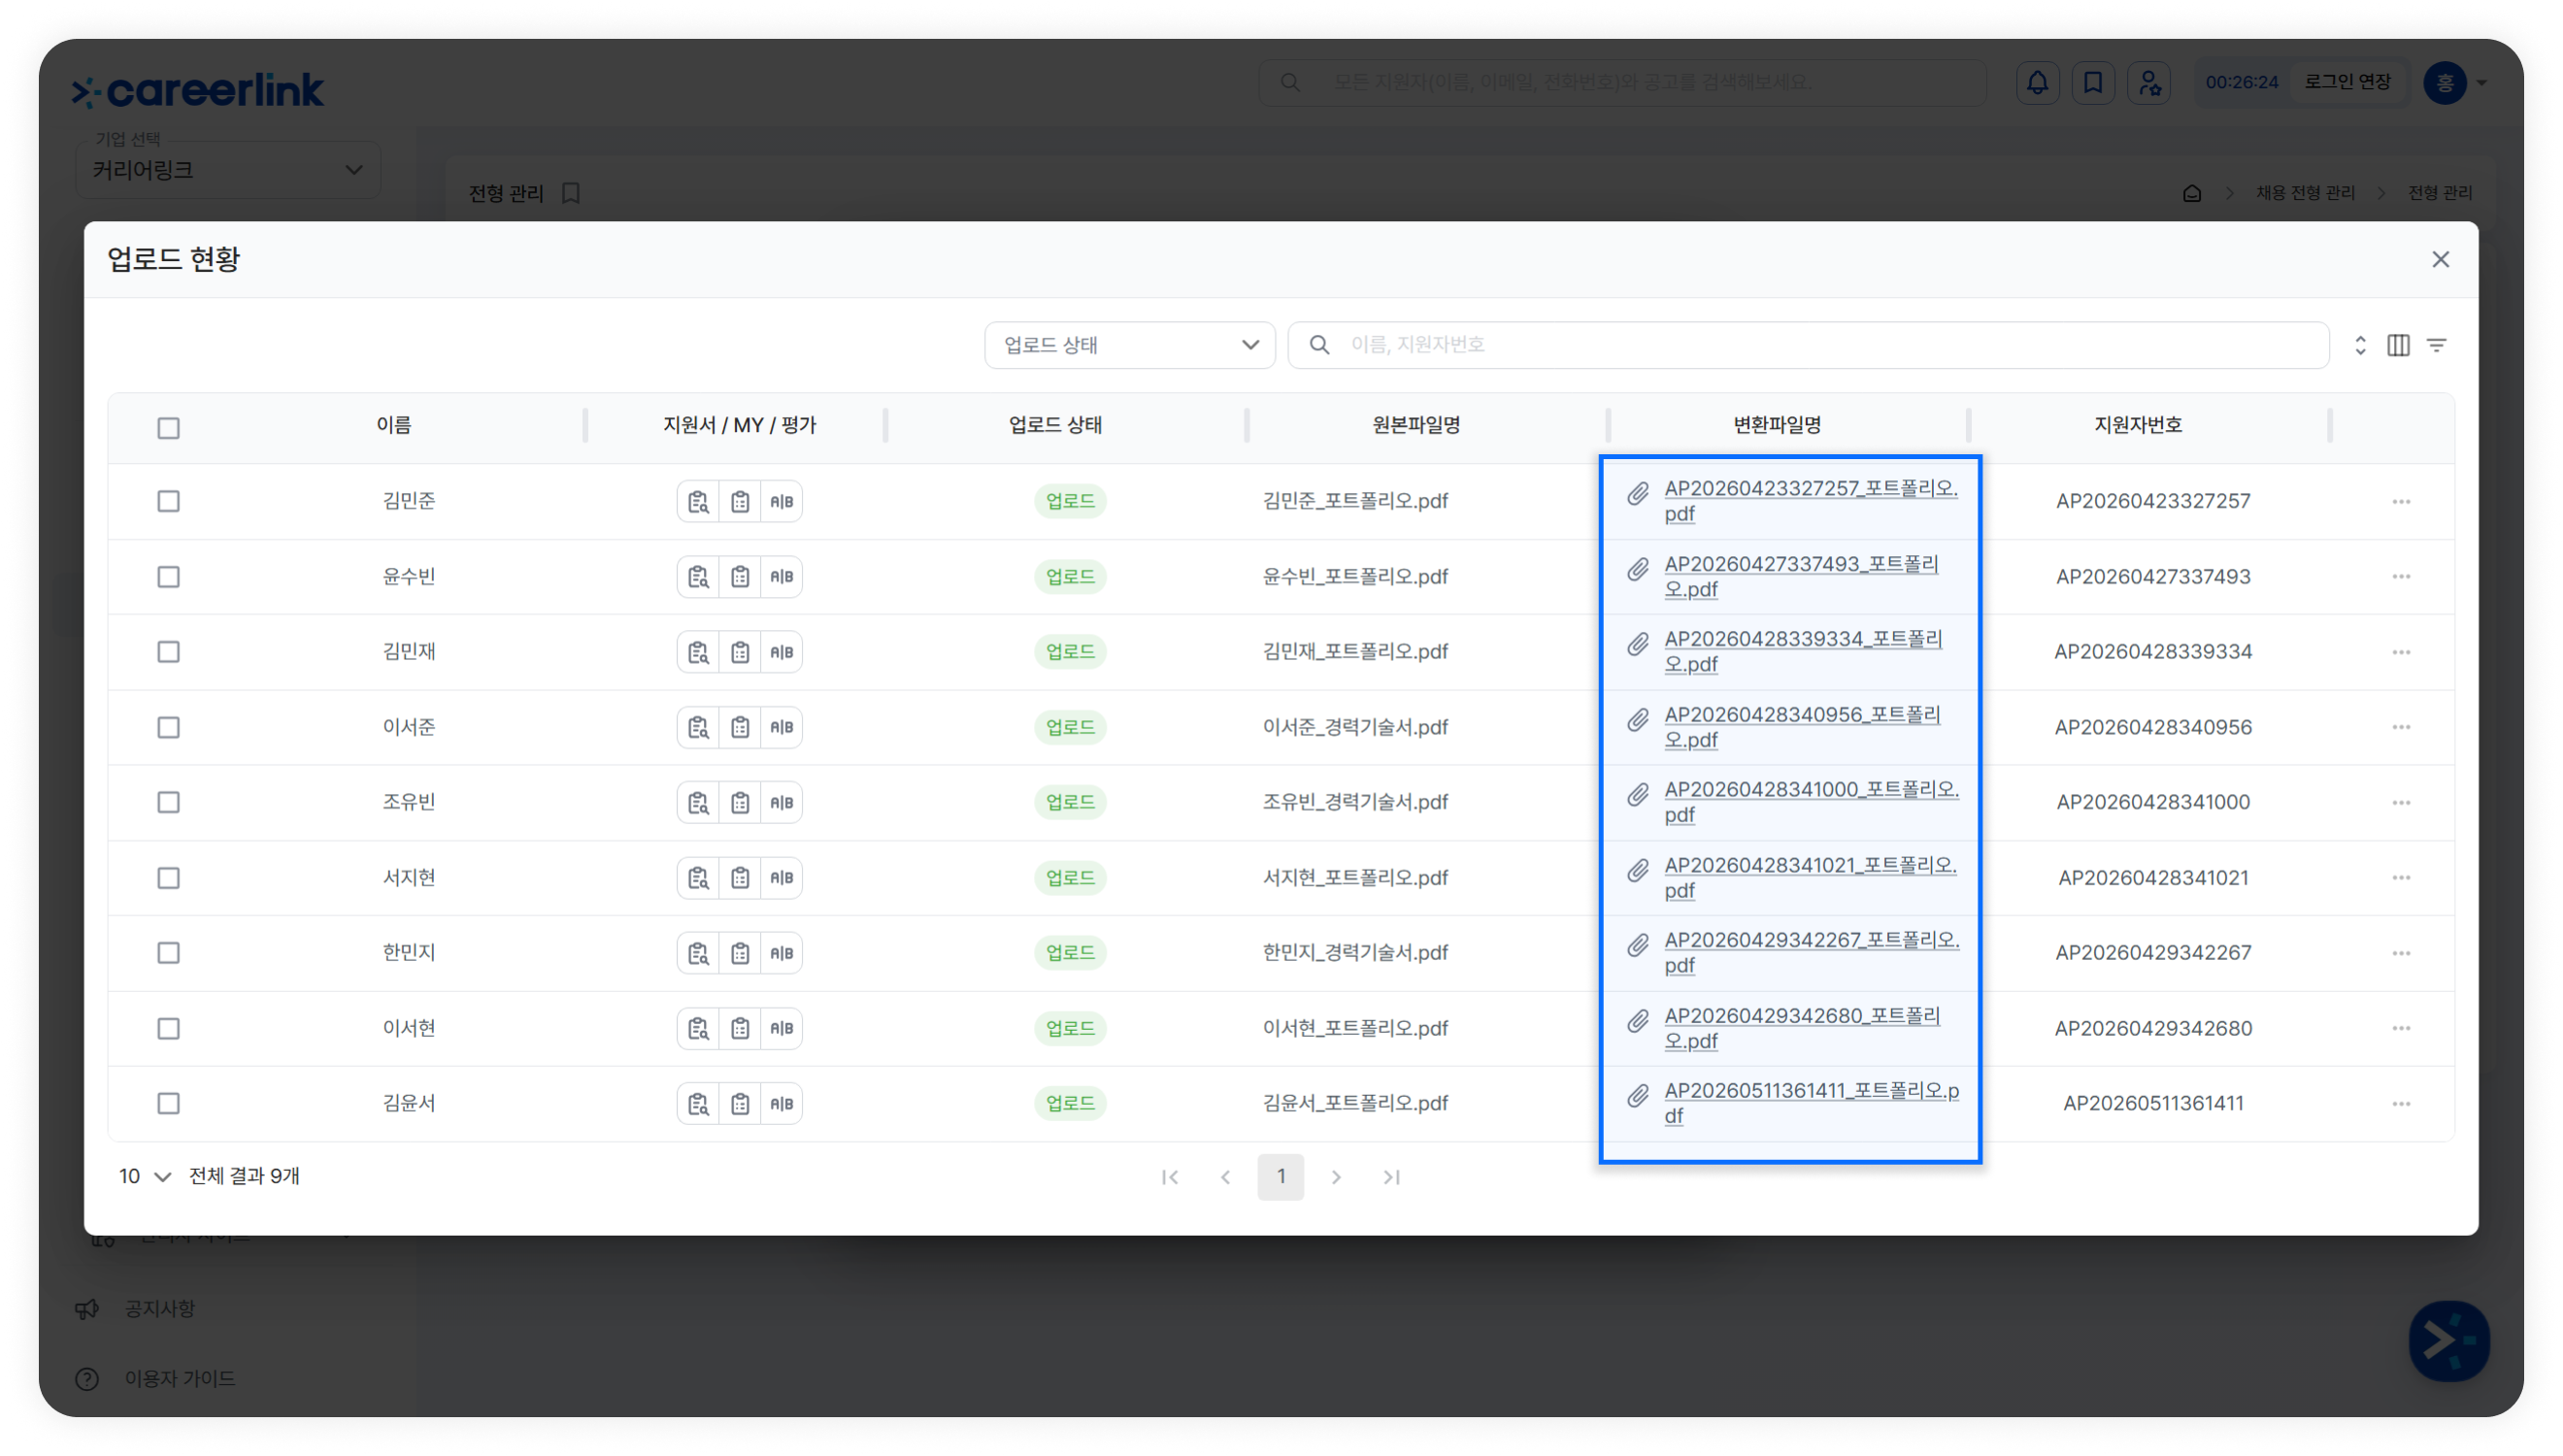Open the AP20260511361411_포트폴리오.pdf link
This screenshot has height=1456, width=2563.
click(x=1811, y=1104)
